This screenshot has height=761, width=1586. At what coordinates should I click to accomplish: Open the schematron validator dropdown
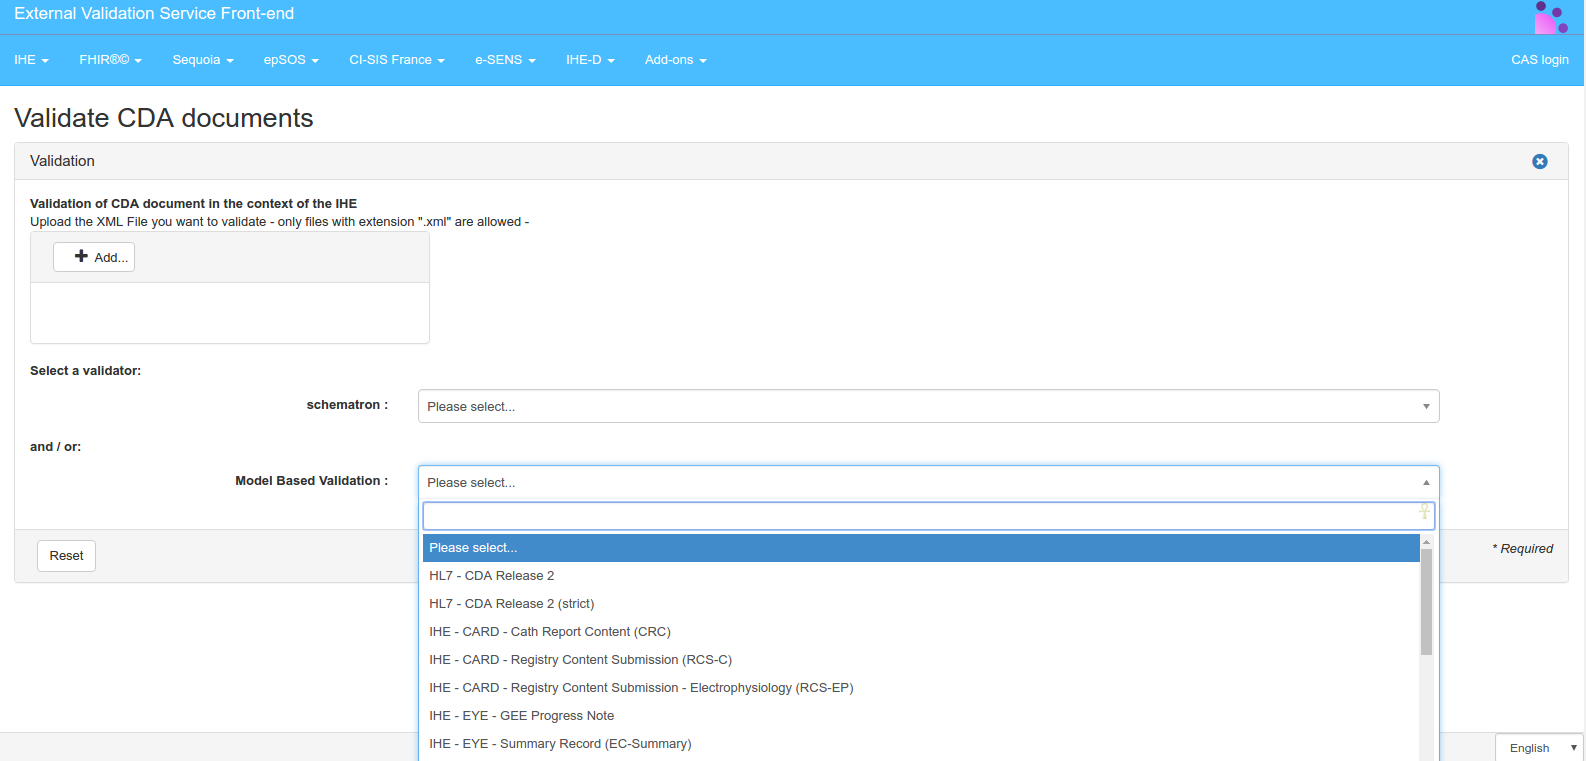[927, 406]
